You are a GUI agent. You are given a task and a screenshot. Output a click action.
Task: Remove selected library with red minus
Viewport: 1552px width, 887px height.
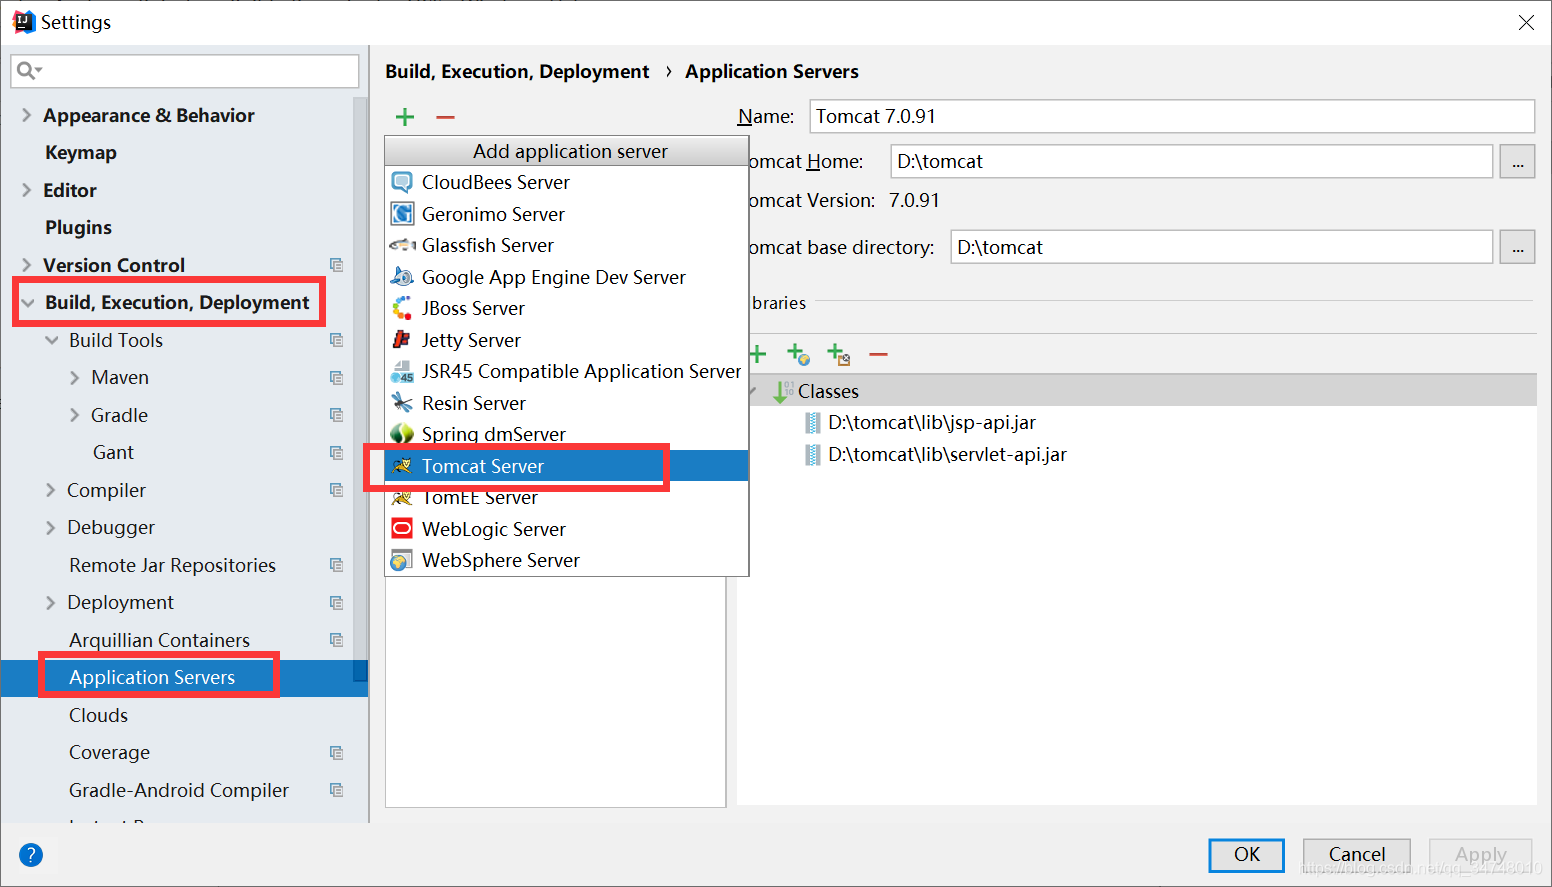click(x=878, y=354)
